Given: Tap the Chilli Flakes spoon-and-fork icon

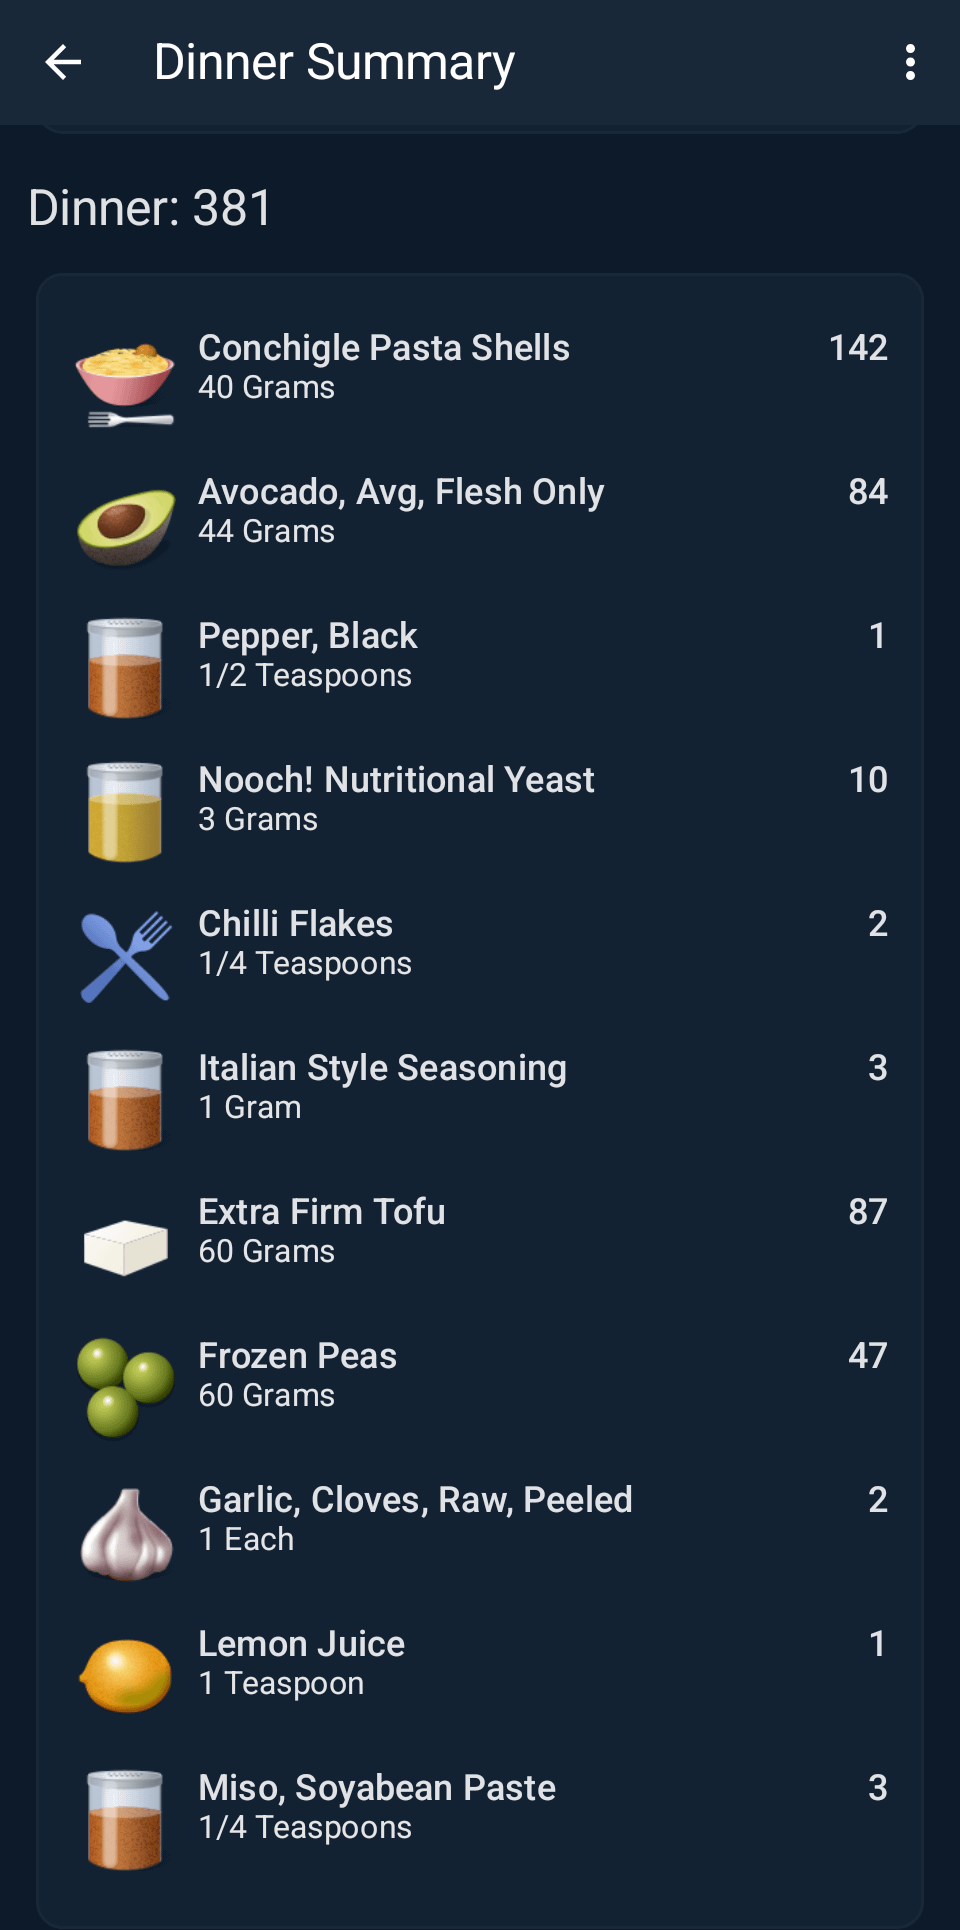Looking at the screenshot, I should pos(125,956).
